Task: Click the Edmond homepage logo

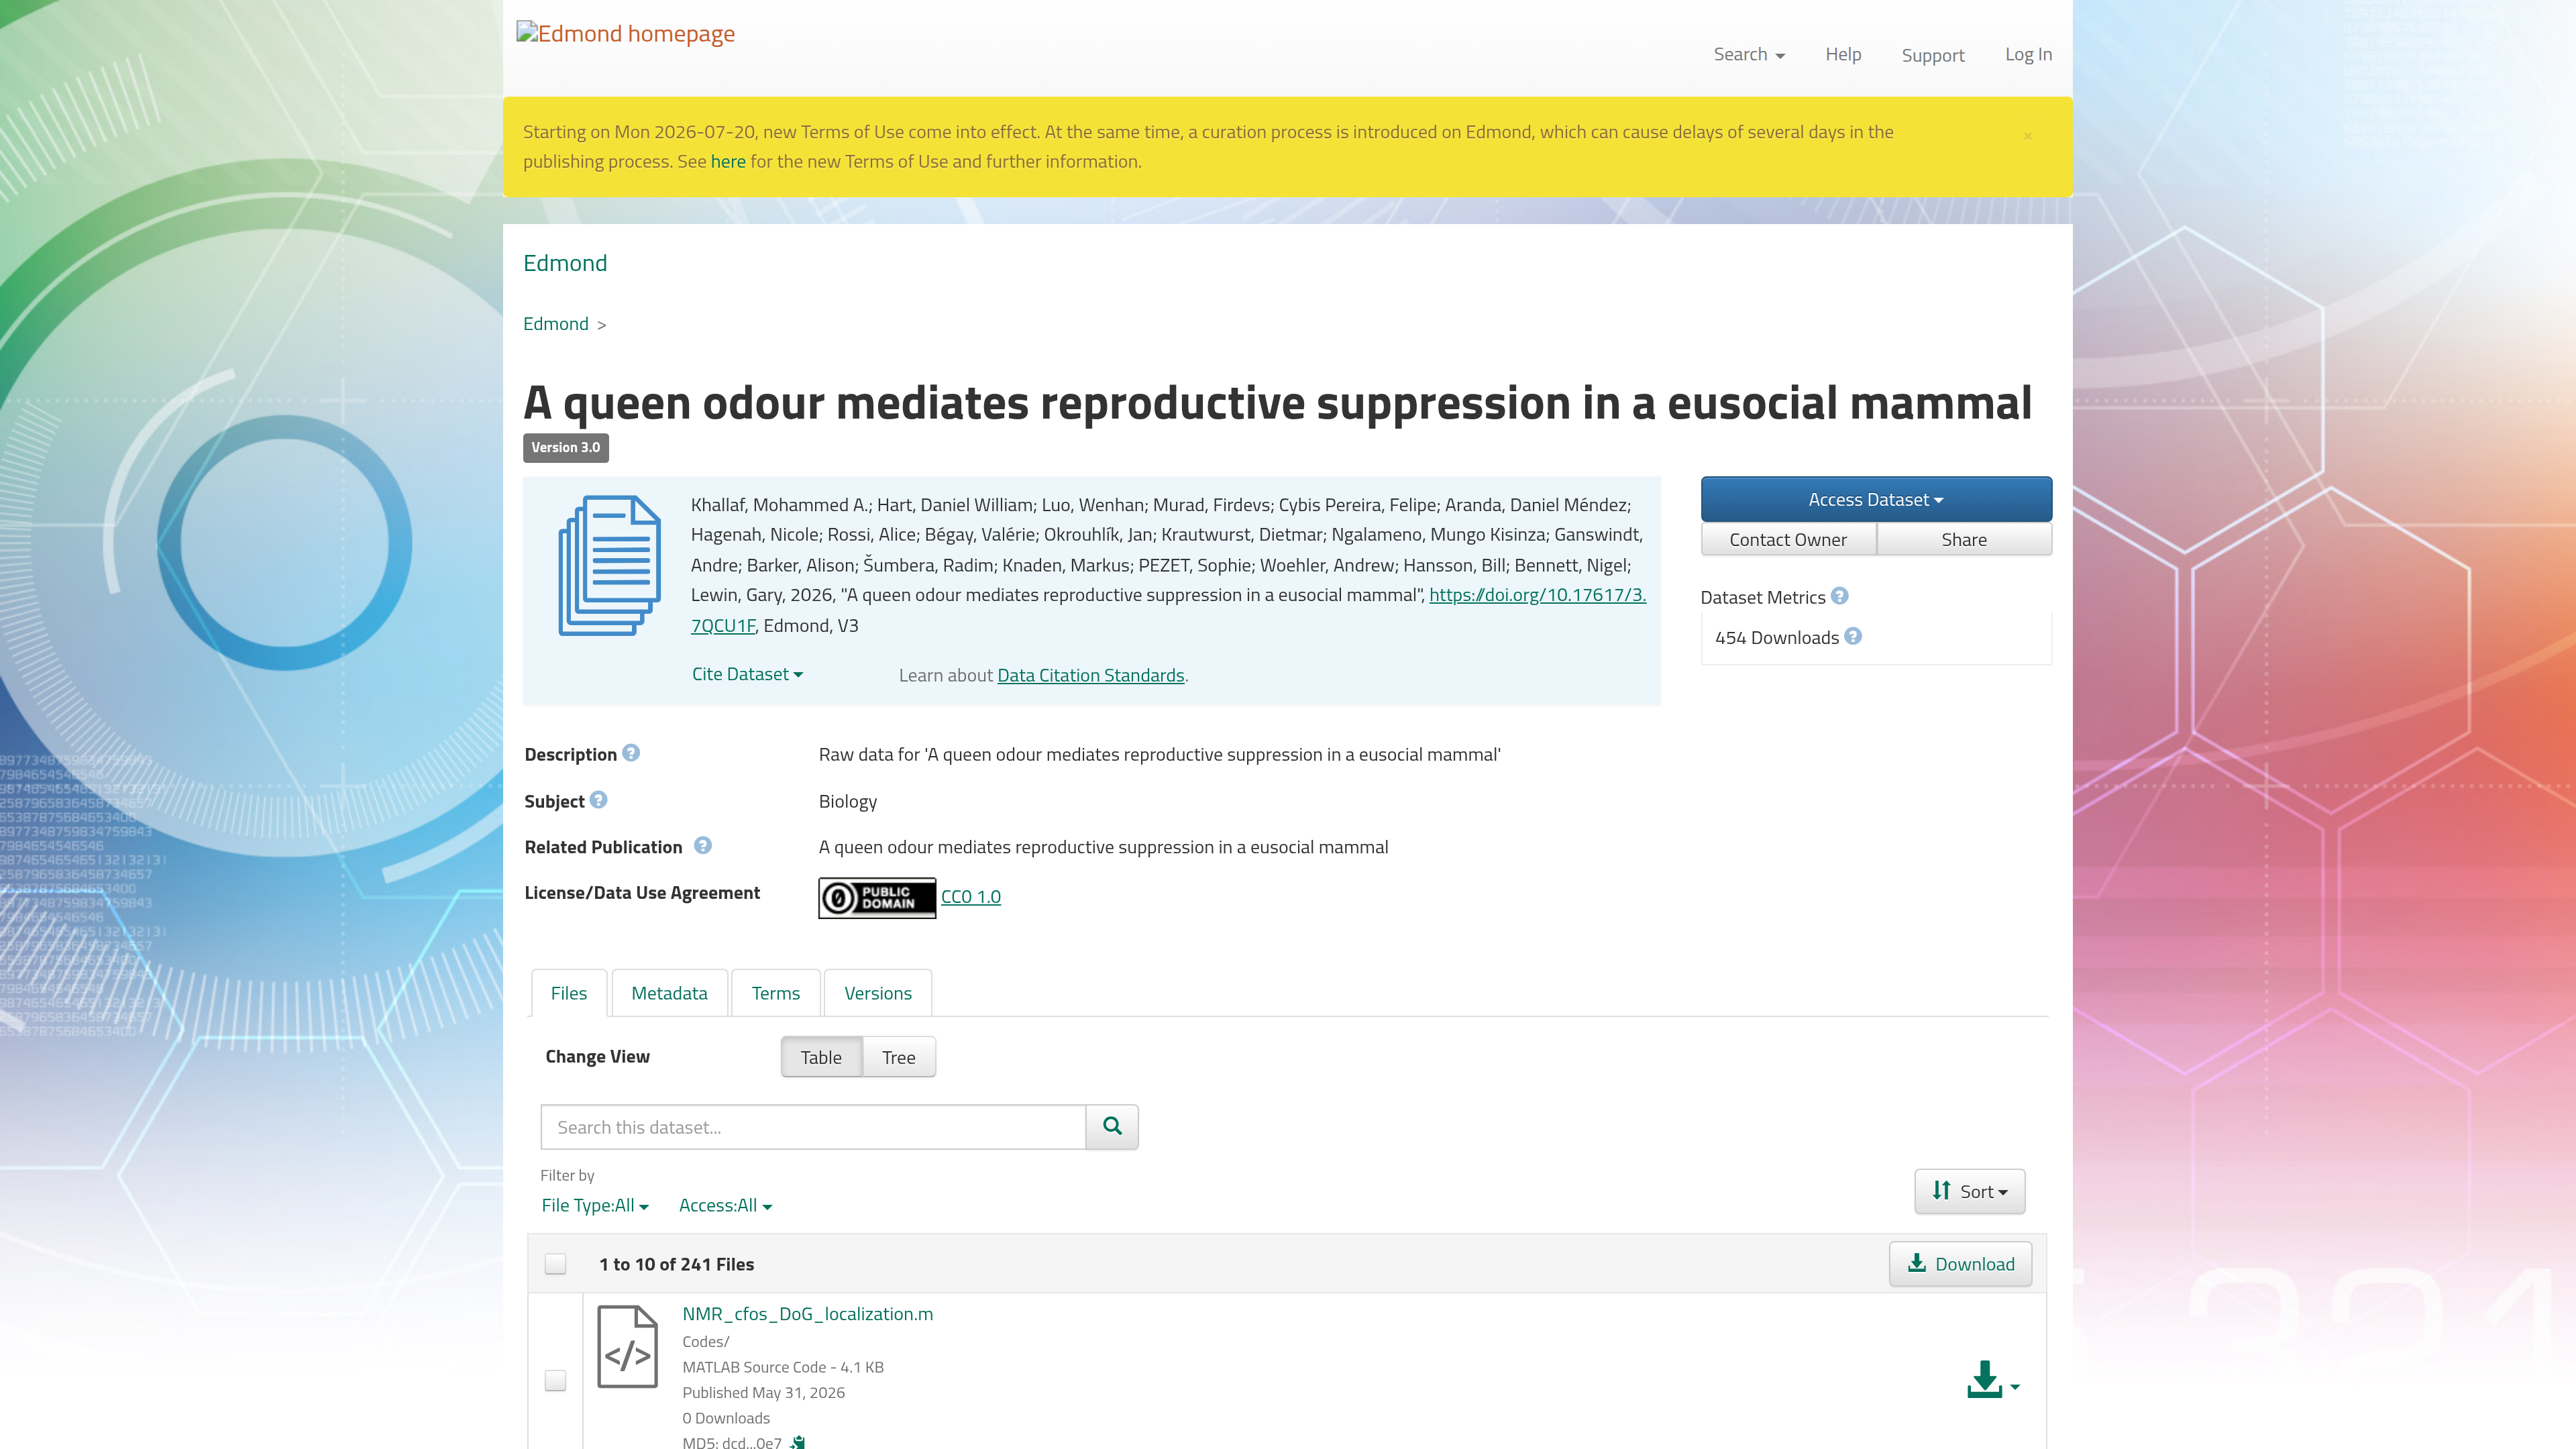Action: coord(626,33)
